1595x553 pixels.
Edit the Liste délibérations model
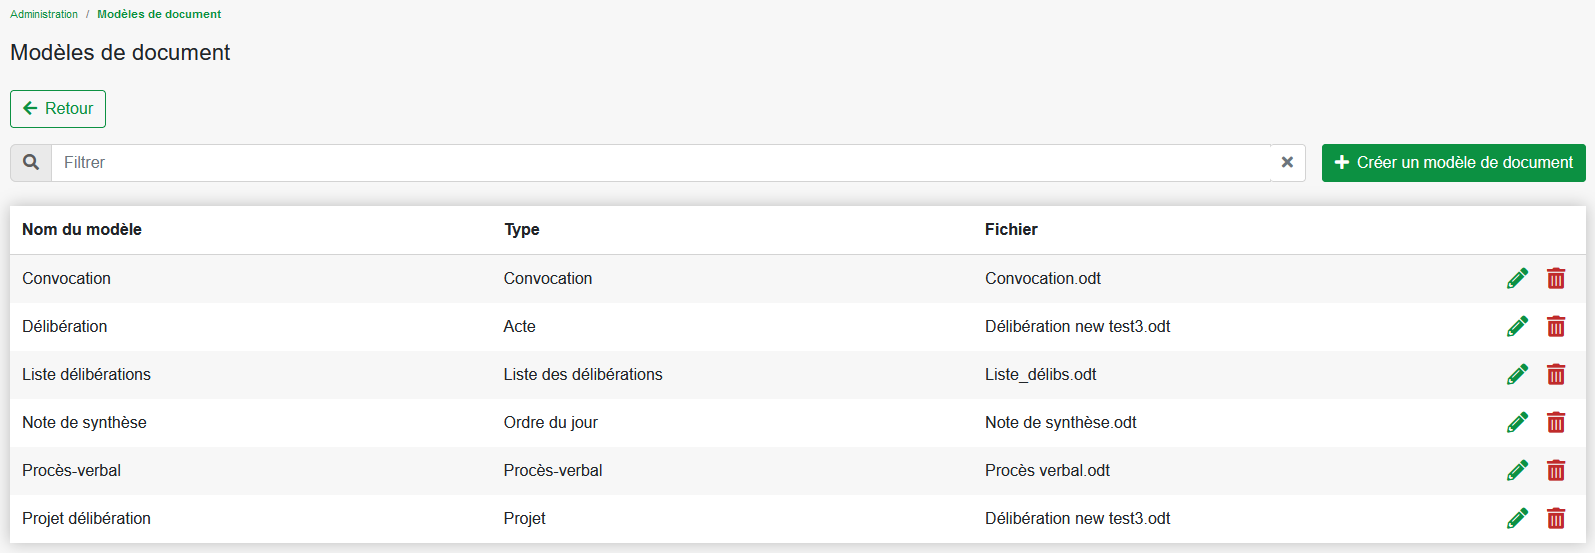pyautogui.click(x=1517, y=374)
